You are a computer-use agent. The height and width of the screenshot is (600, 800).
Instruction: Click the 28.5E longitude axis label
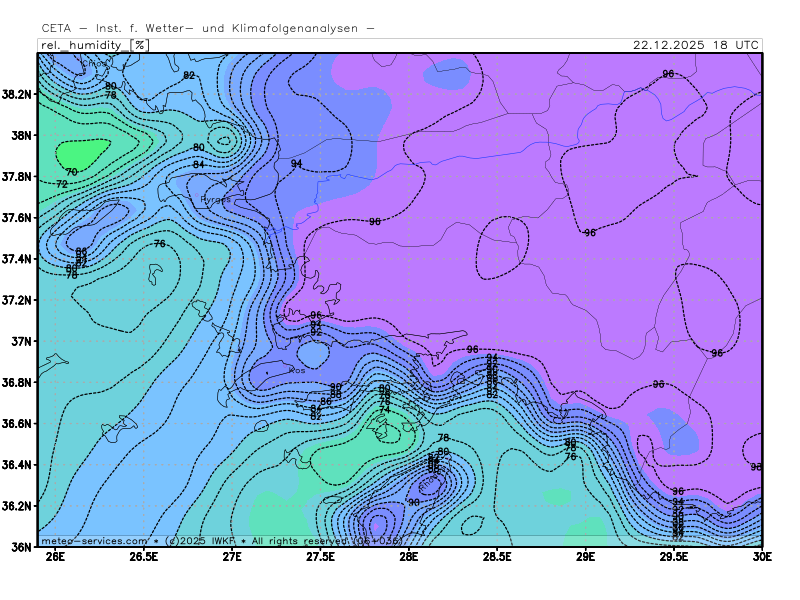click(x=497, y=557)
